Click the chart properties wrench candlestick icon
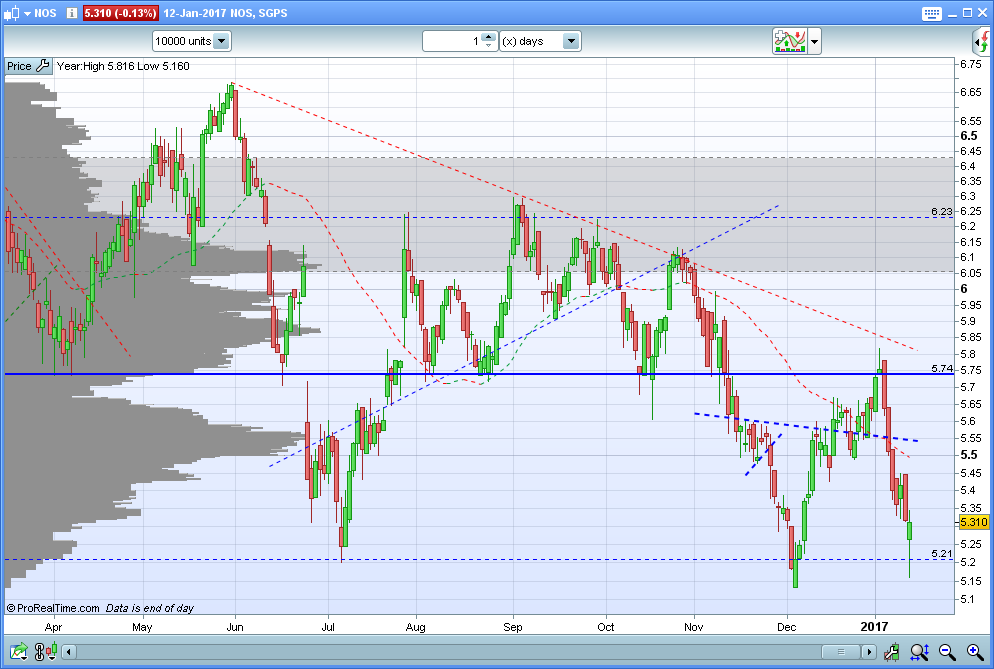The image size is (994, 669). tap(891, 651)
